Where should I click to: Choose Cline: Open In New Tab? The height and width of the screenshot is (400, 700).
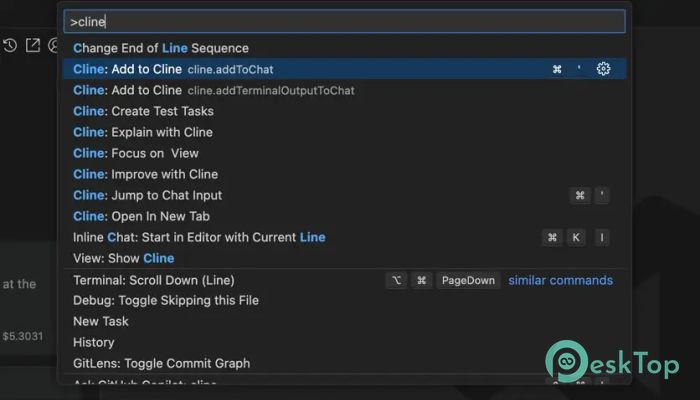pos(344,216)
